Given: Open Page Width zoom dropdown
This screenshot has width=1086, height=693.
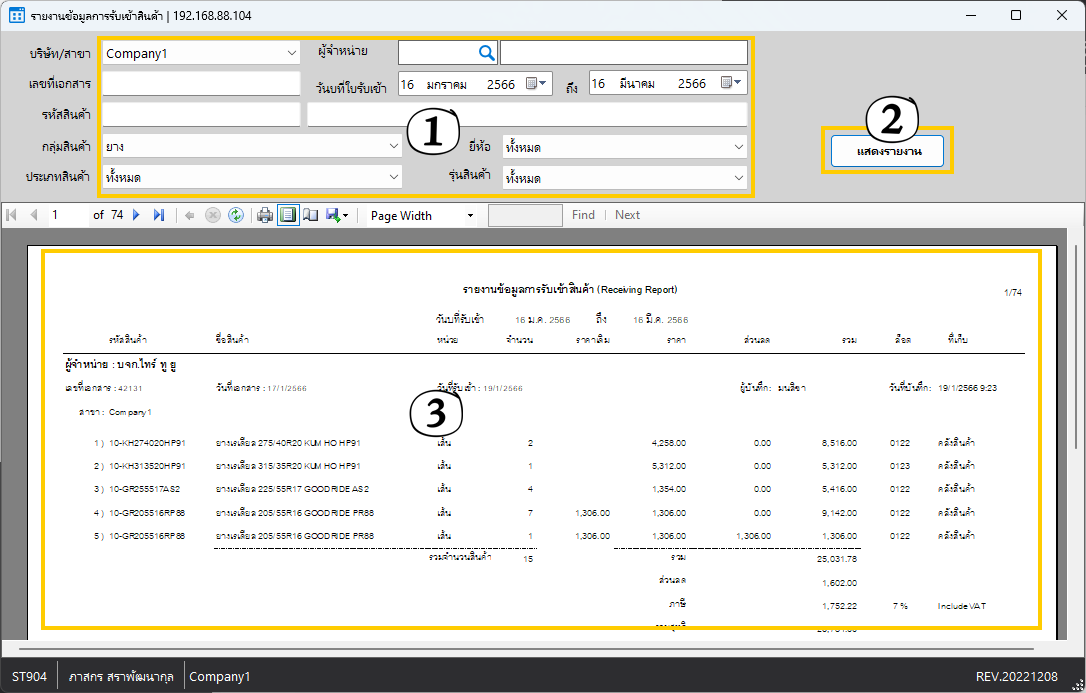Looking at the screenshot, I should tap(470, 215).
